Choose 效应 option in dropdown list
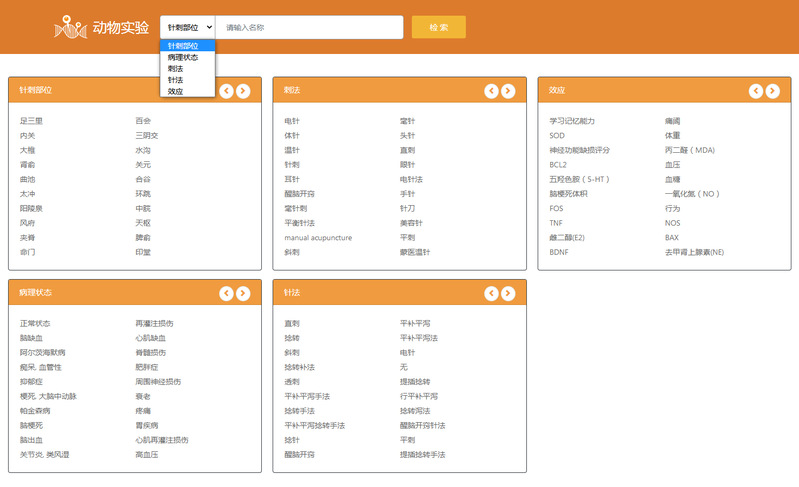 176,91
